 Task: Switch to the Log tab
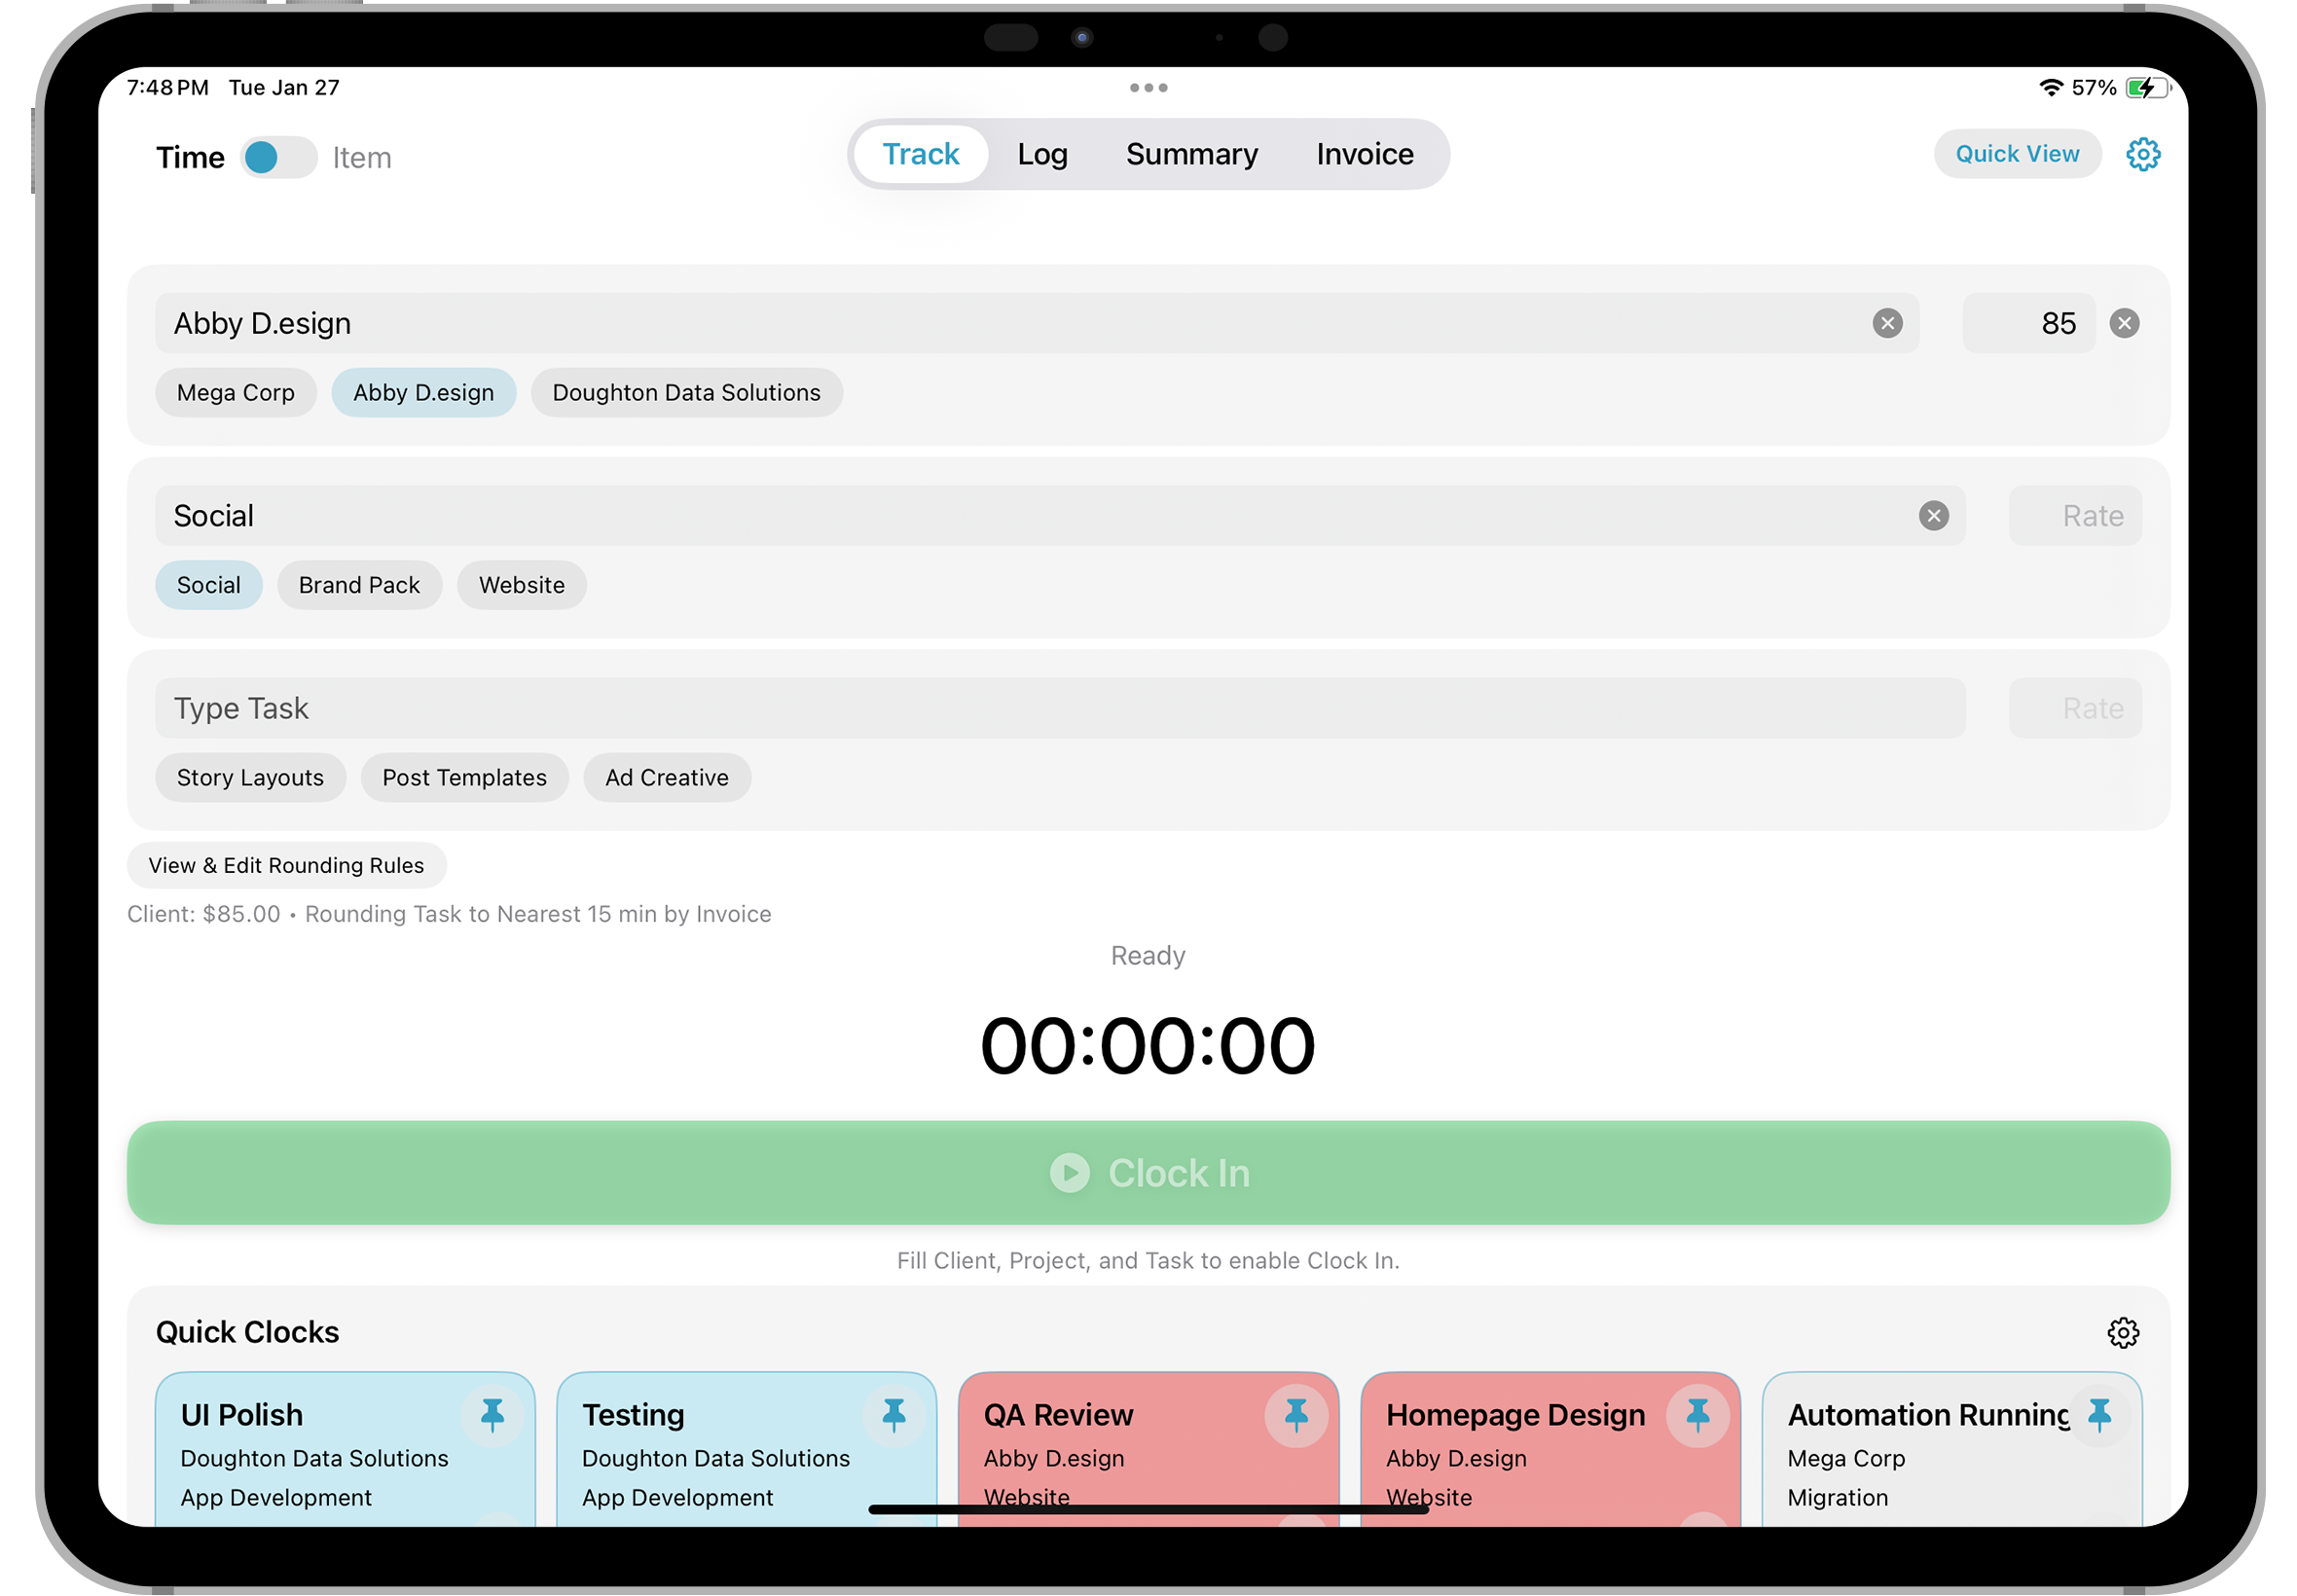1043,154
